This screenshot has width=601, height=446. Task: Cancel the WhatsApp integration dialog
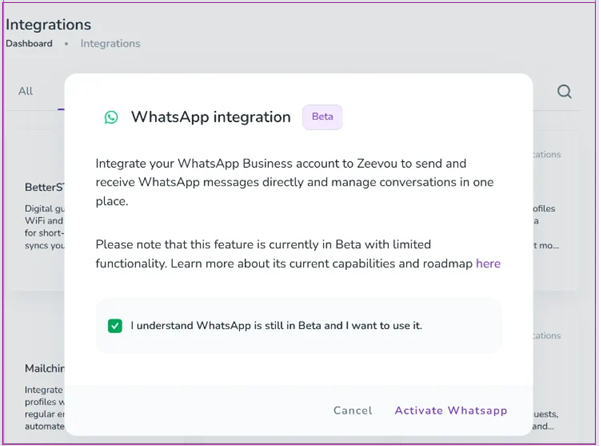(353, 410)
